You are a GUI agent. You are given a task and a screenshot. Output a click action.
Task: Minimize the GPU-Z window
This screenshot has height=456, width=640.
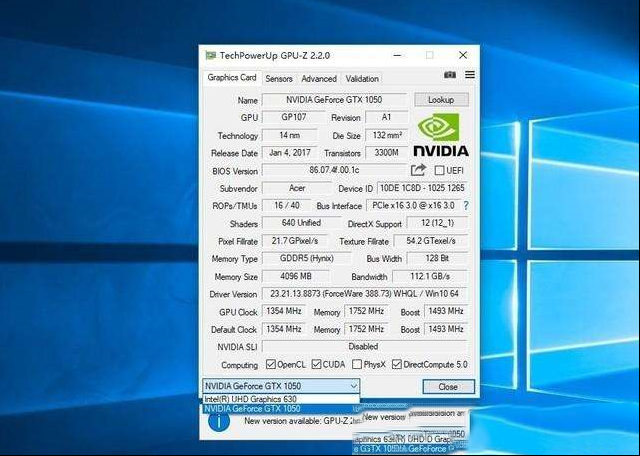(x=397, y=55)
